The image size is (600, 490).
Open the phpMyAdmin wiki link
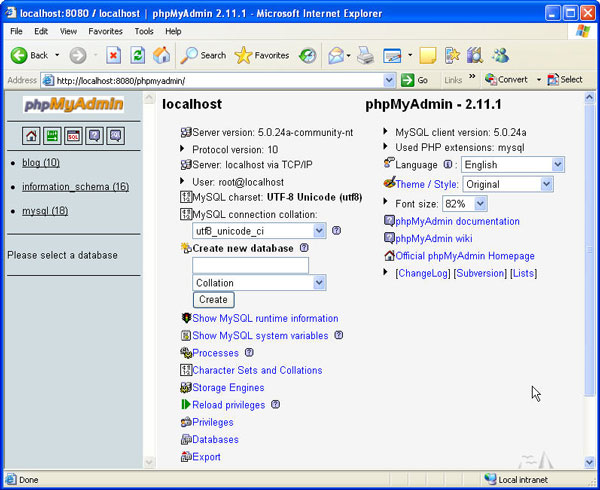[x=434, y=238]
